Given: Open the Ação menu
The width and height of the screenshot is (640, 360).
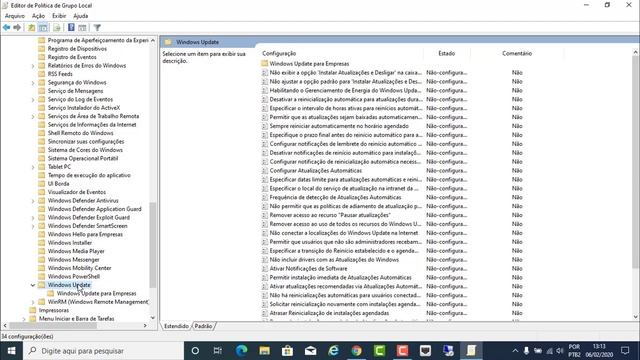Looking at the screenshot, I should point(38,16).
